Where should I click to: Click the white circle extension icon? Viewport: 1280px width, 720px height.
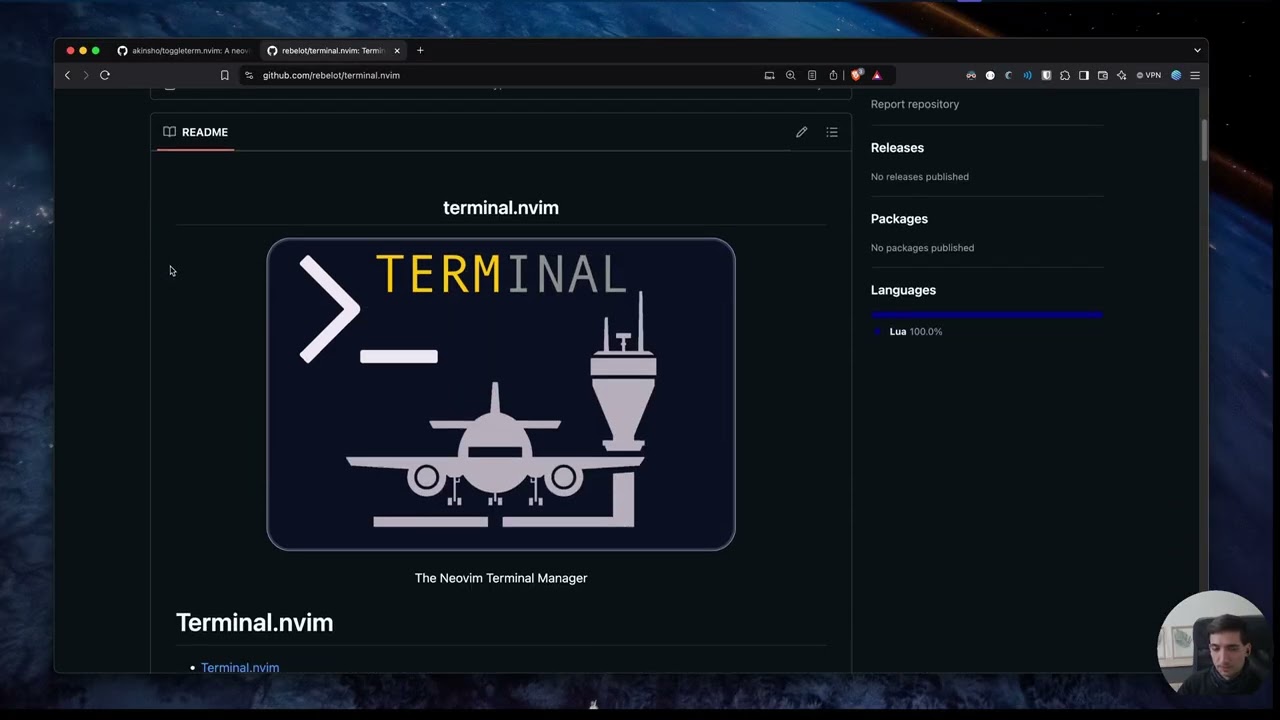pyautogui.click(x=990, y=75)
